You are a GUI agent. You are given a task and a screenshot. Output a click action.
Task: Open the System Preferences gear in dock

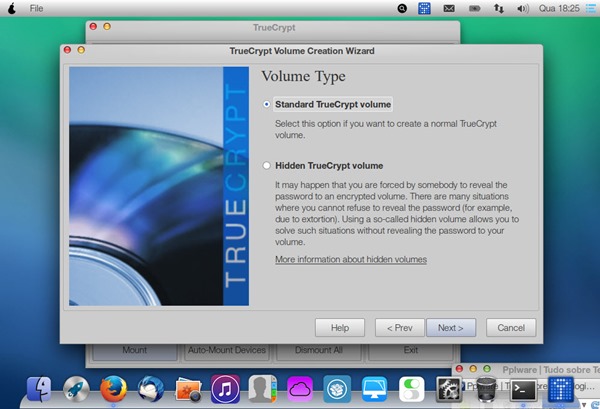pyautogui.click(x=449, y=389)
